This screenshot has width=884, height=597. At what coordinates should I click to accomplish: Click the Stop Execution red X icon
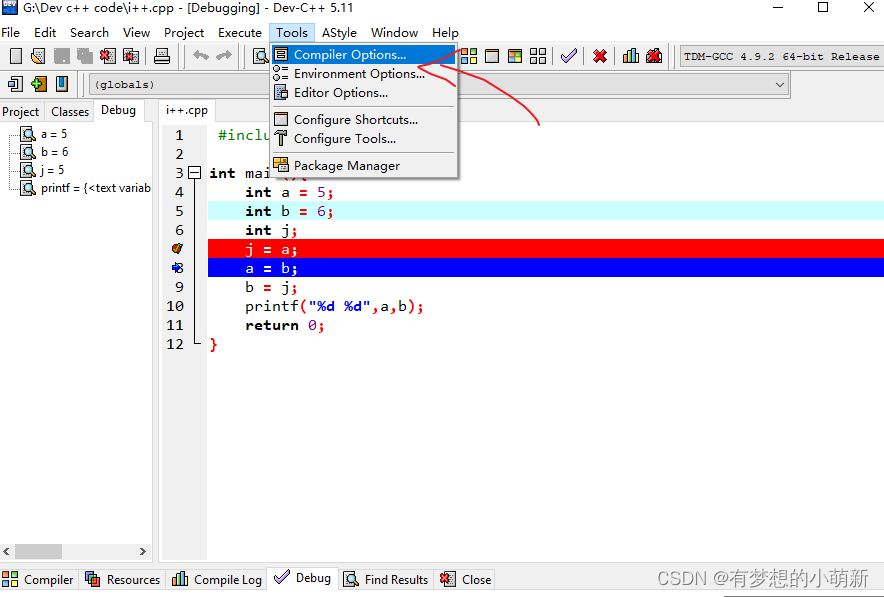coord(600,56)
